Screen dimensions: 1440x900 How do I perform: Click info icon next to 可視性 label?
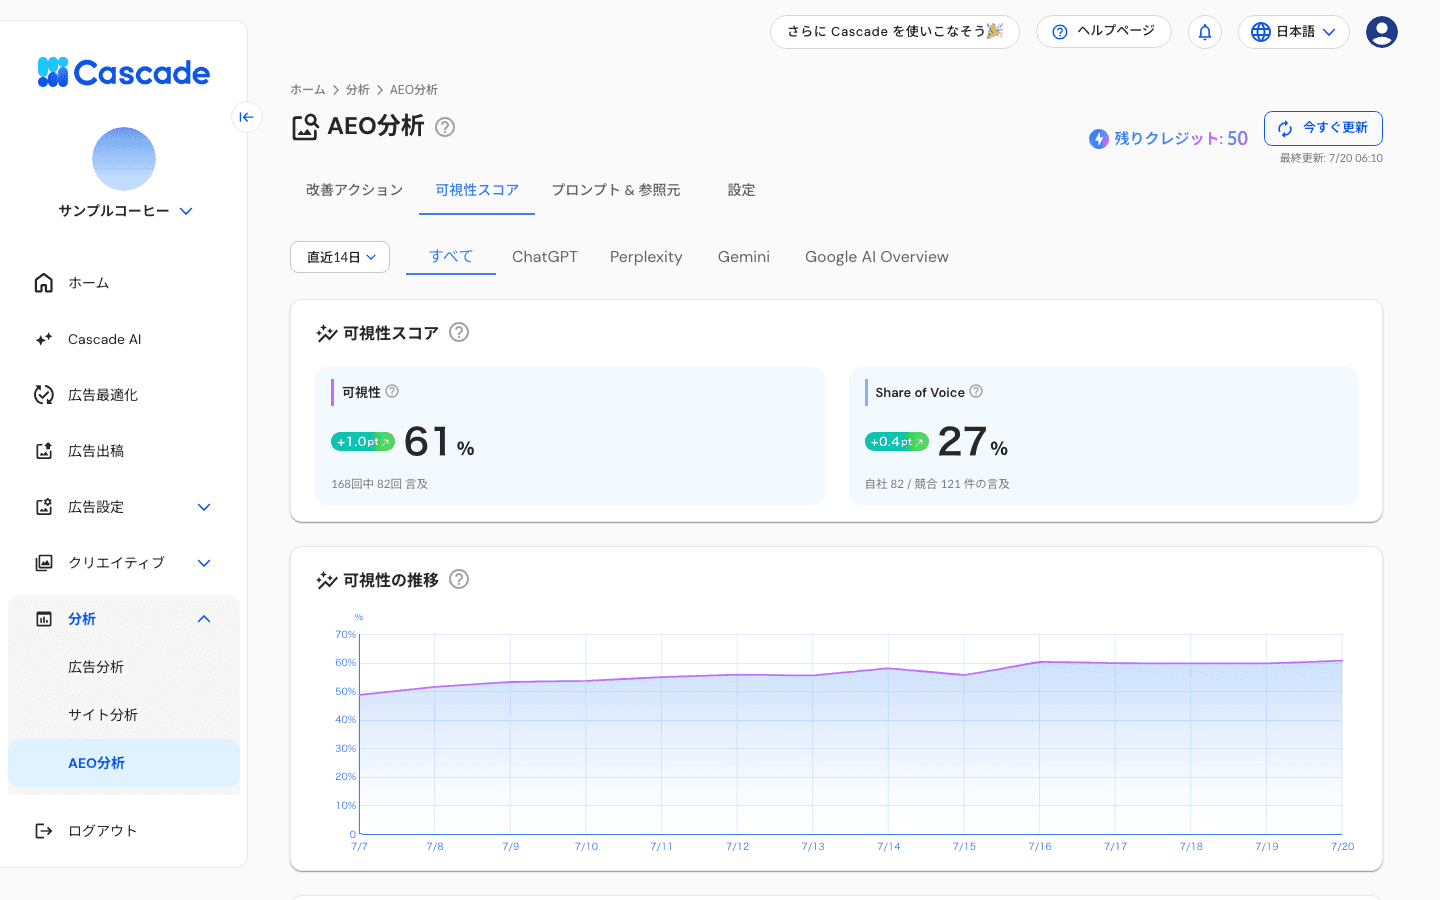(x=392, y=391)
